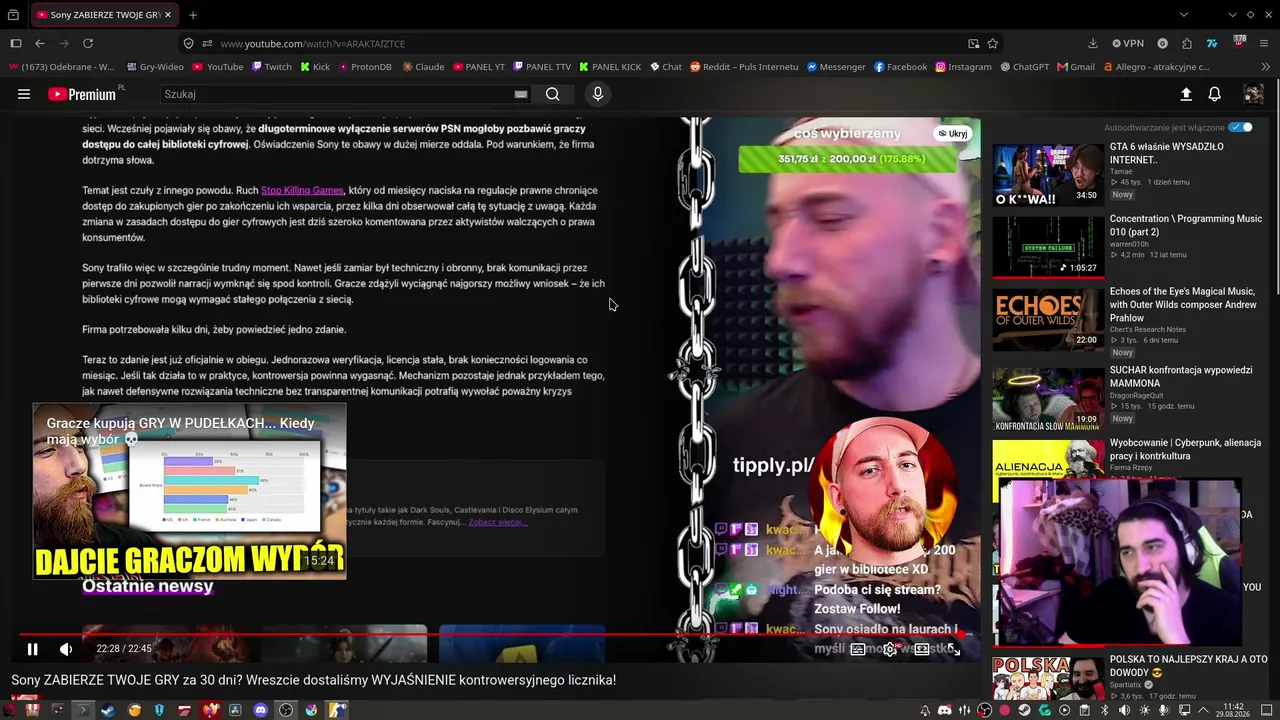This screenshot has width=1280, height=720.
Task: Open Discord from the taskbar
Action: [x=260, y=710]
